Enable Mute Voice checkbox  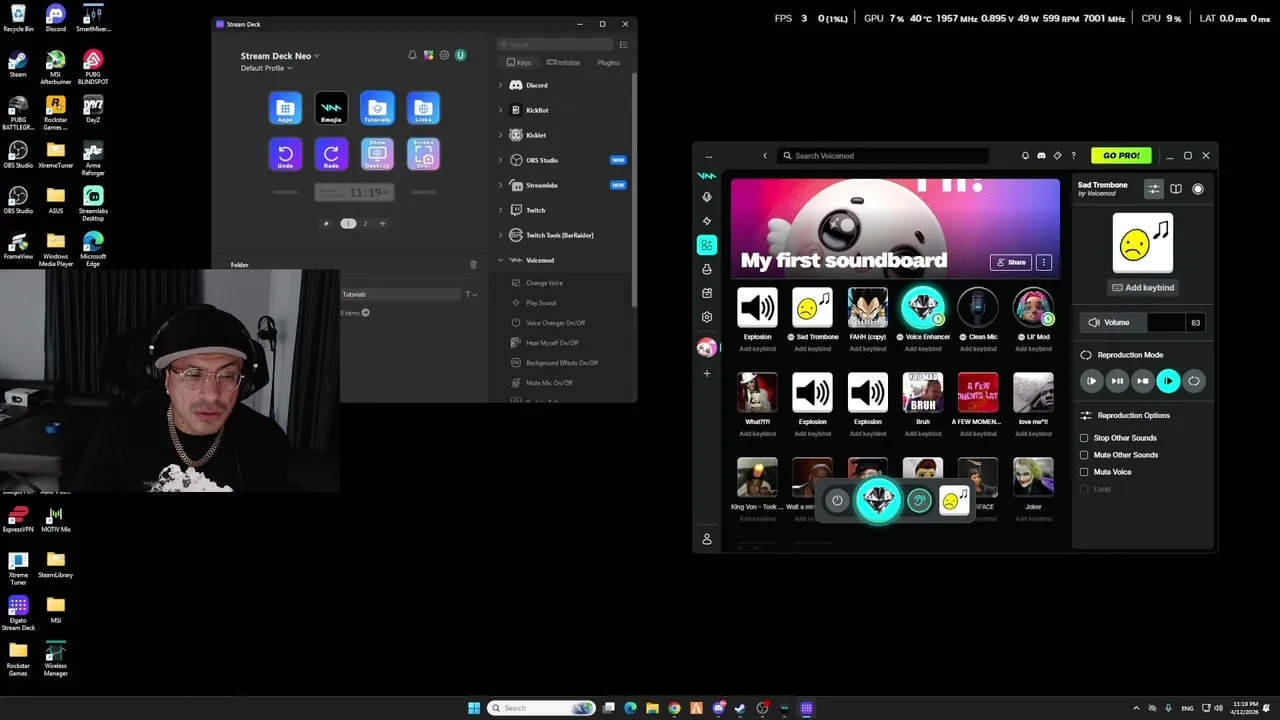1084,472
